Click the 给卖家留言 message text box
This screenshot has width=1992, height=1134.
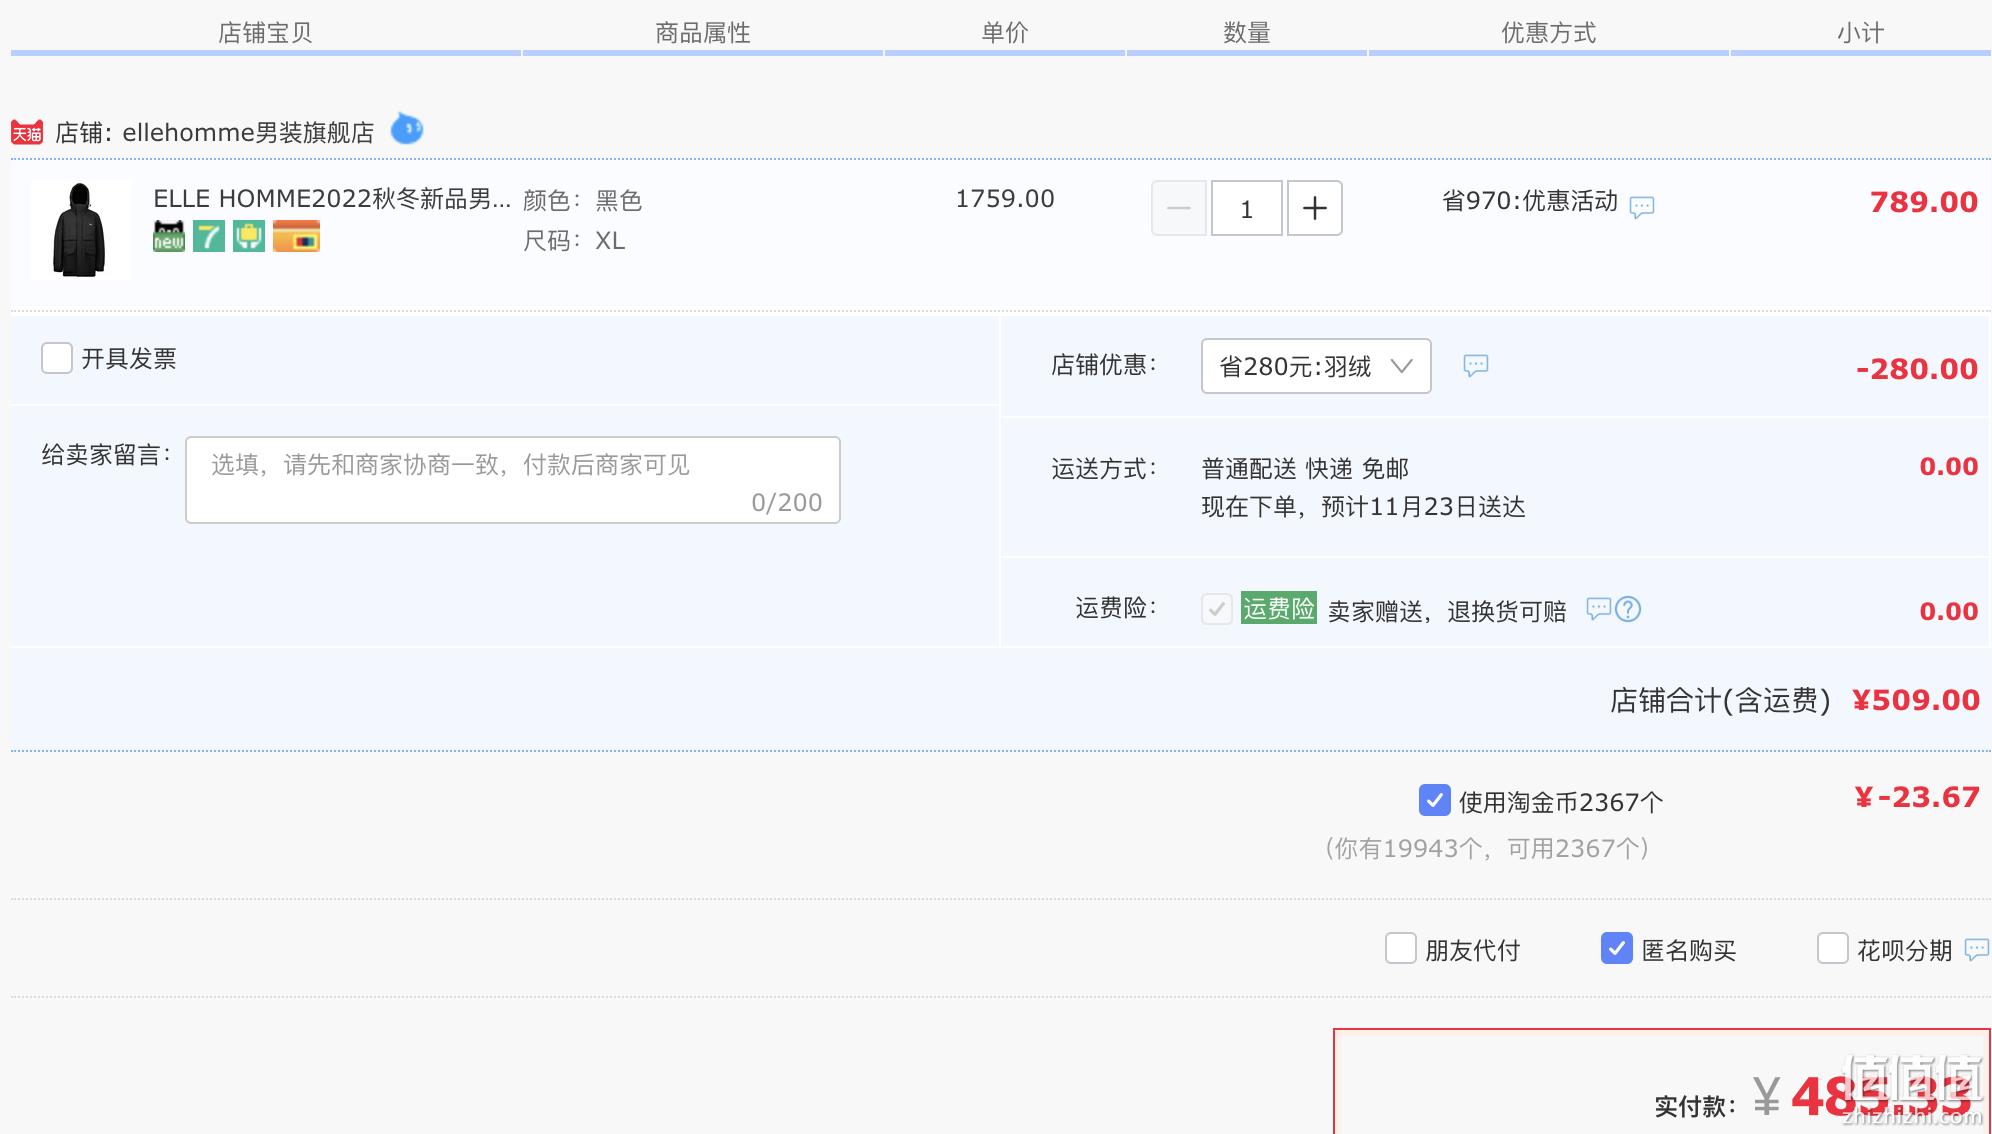point(513,480)
